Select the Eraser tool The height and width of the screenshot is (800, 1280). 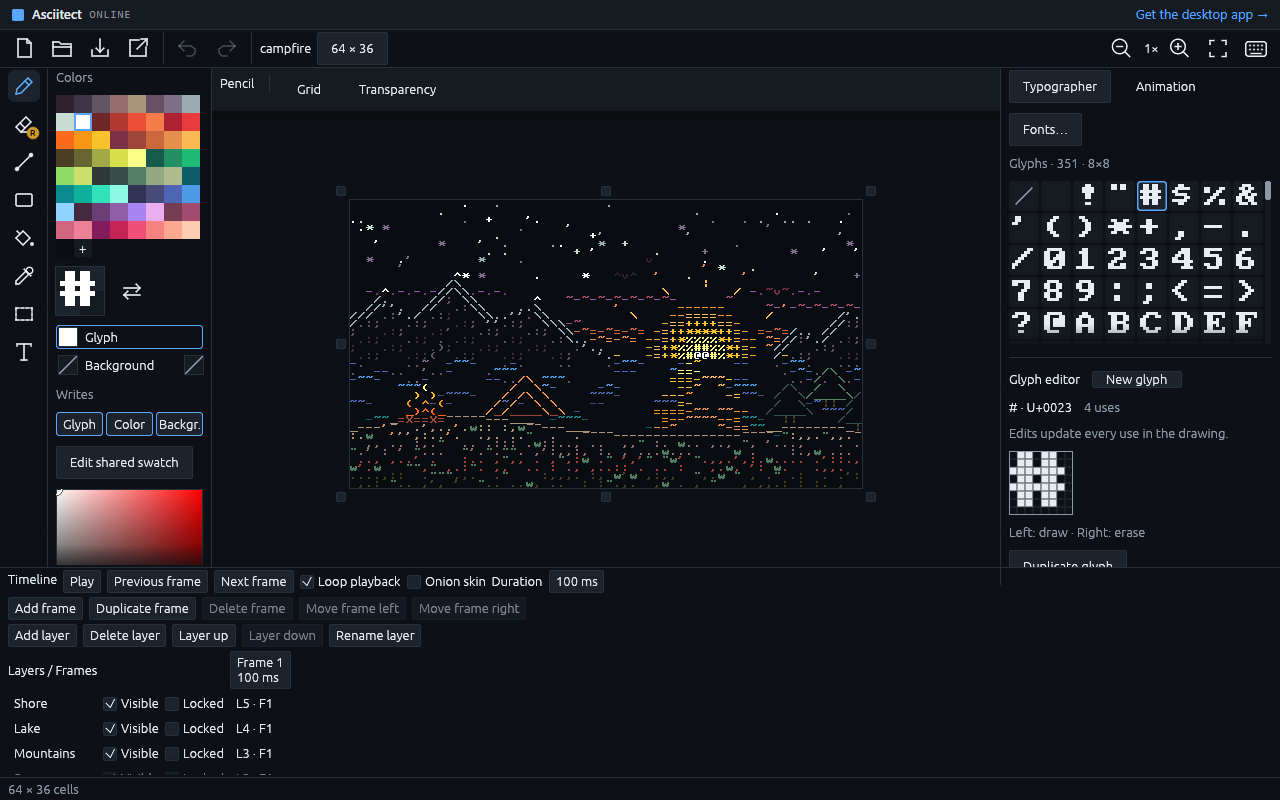(x=24, y=125)
